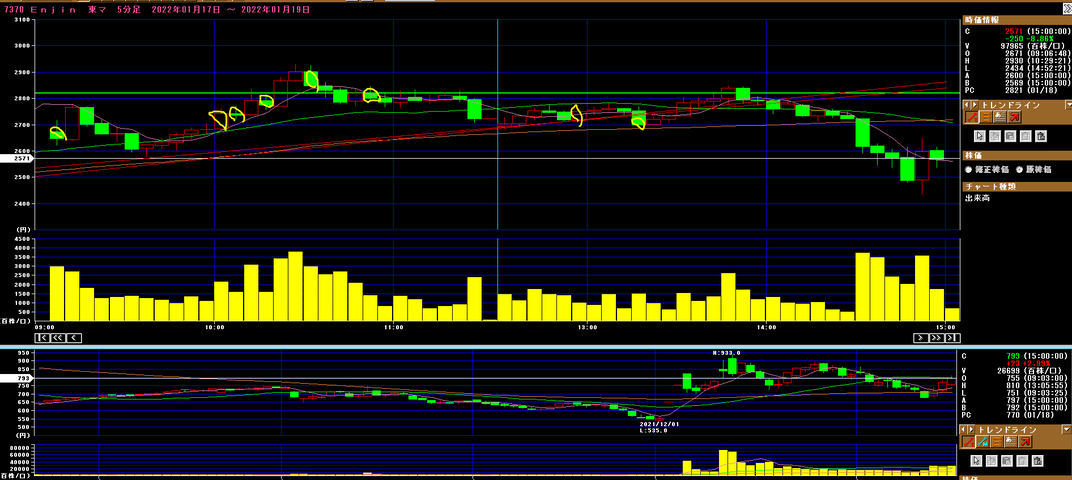
Task: Jump to the last bar of the chart
Action: pyautogui.click(x=953, y=337)
